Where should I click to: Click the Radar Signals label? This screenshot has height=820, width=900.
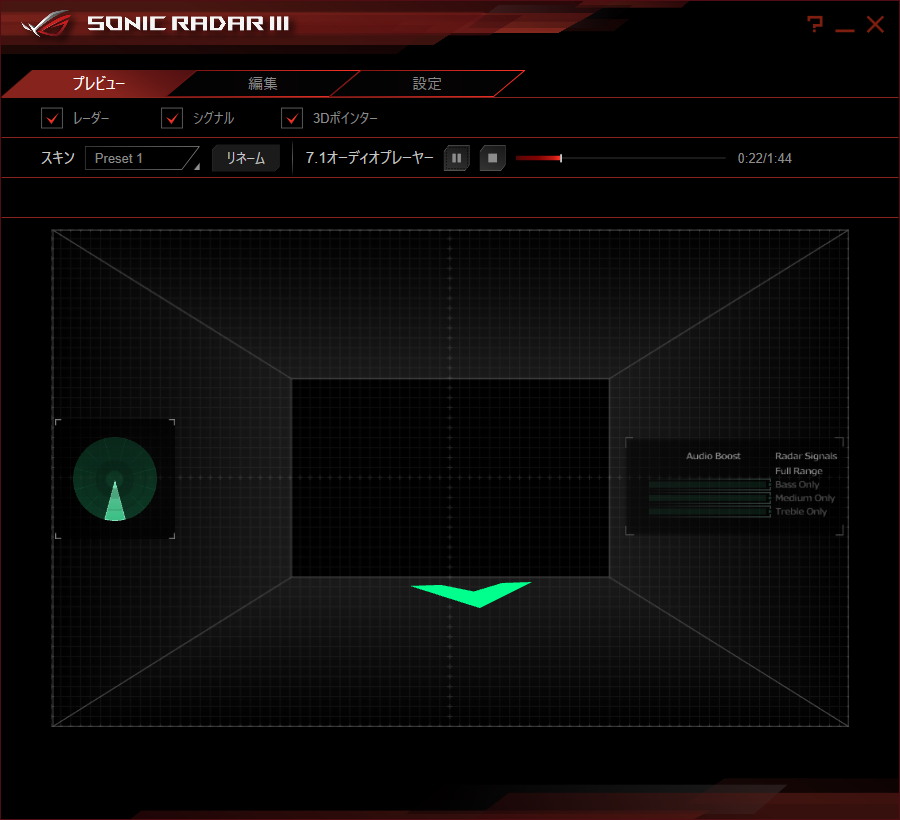806,456
